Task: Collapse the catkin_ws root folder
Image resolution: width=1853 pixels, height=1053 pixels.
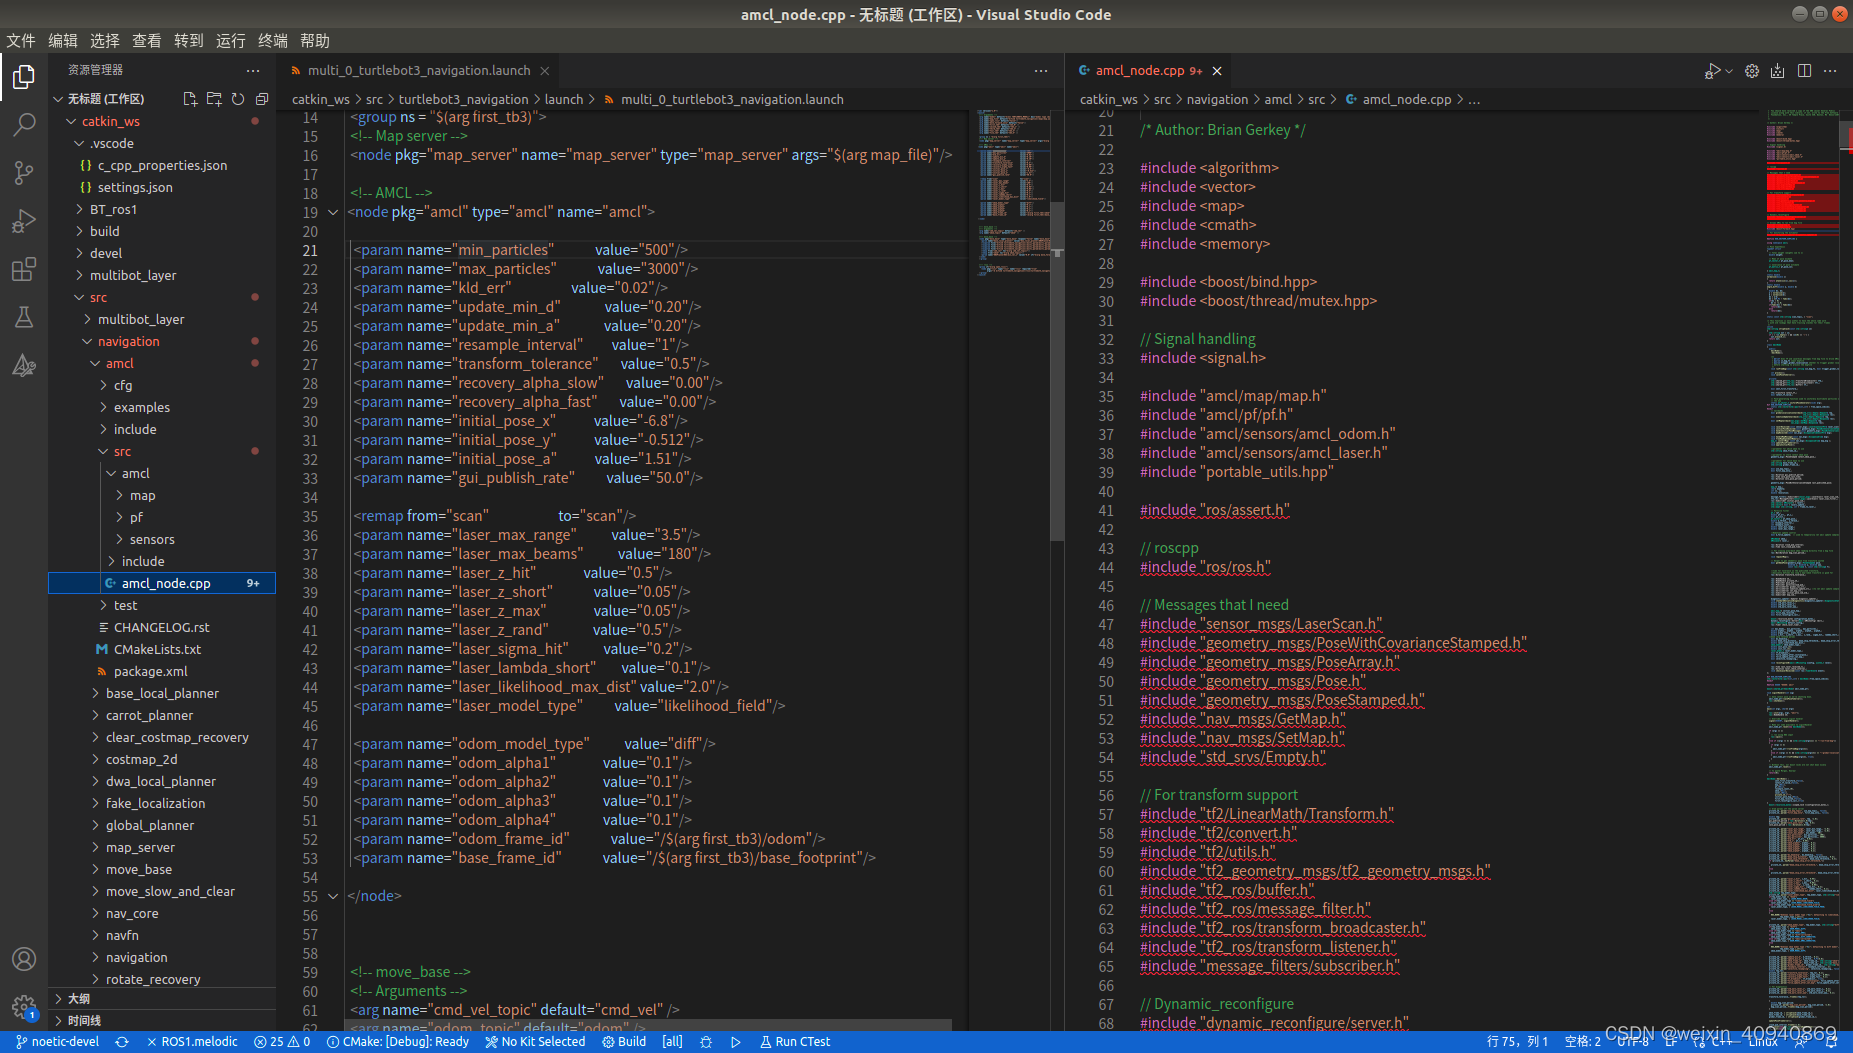Action: (110, 121)
